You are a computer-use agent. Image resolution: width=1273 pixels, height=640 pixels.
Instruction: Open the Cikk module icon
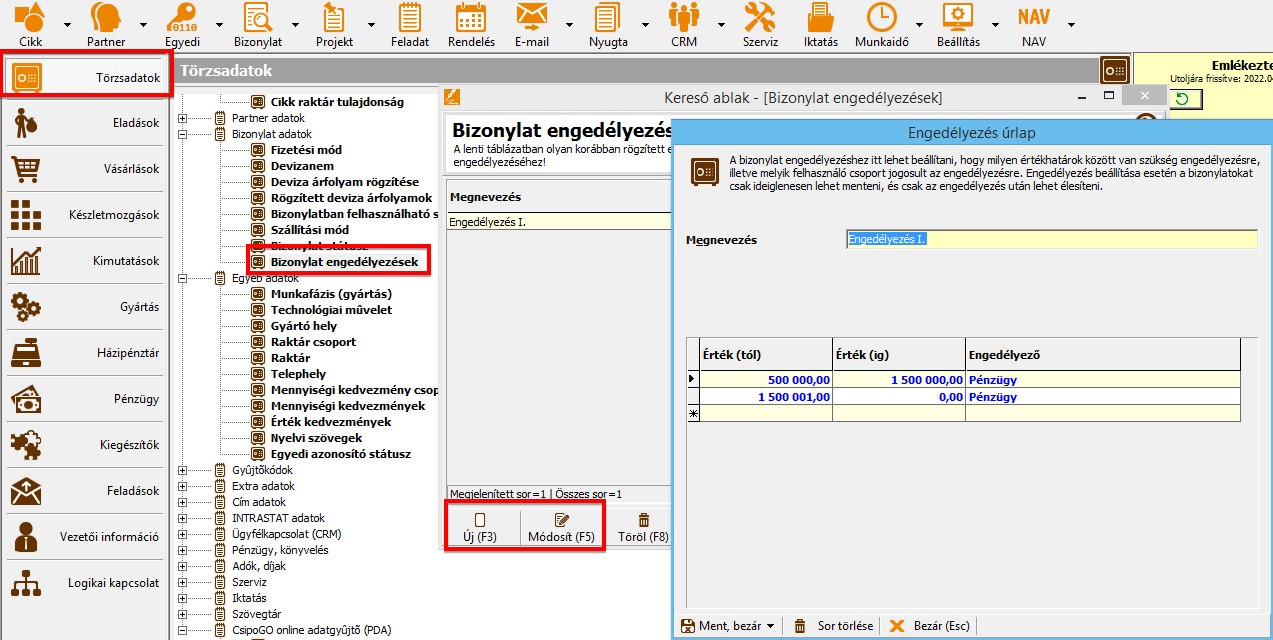click(x=28, y=18)
